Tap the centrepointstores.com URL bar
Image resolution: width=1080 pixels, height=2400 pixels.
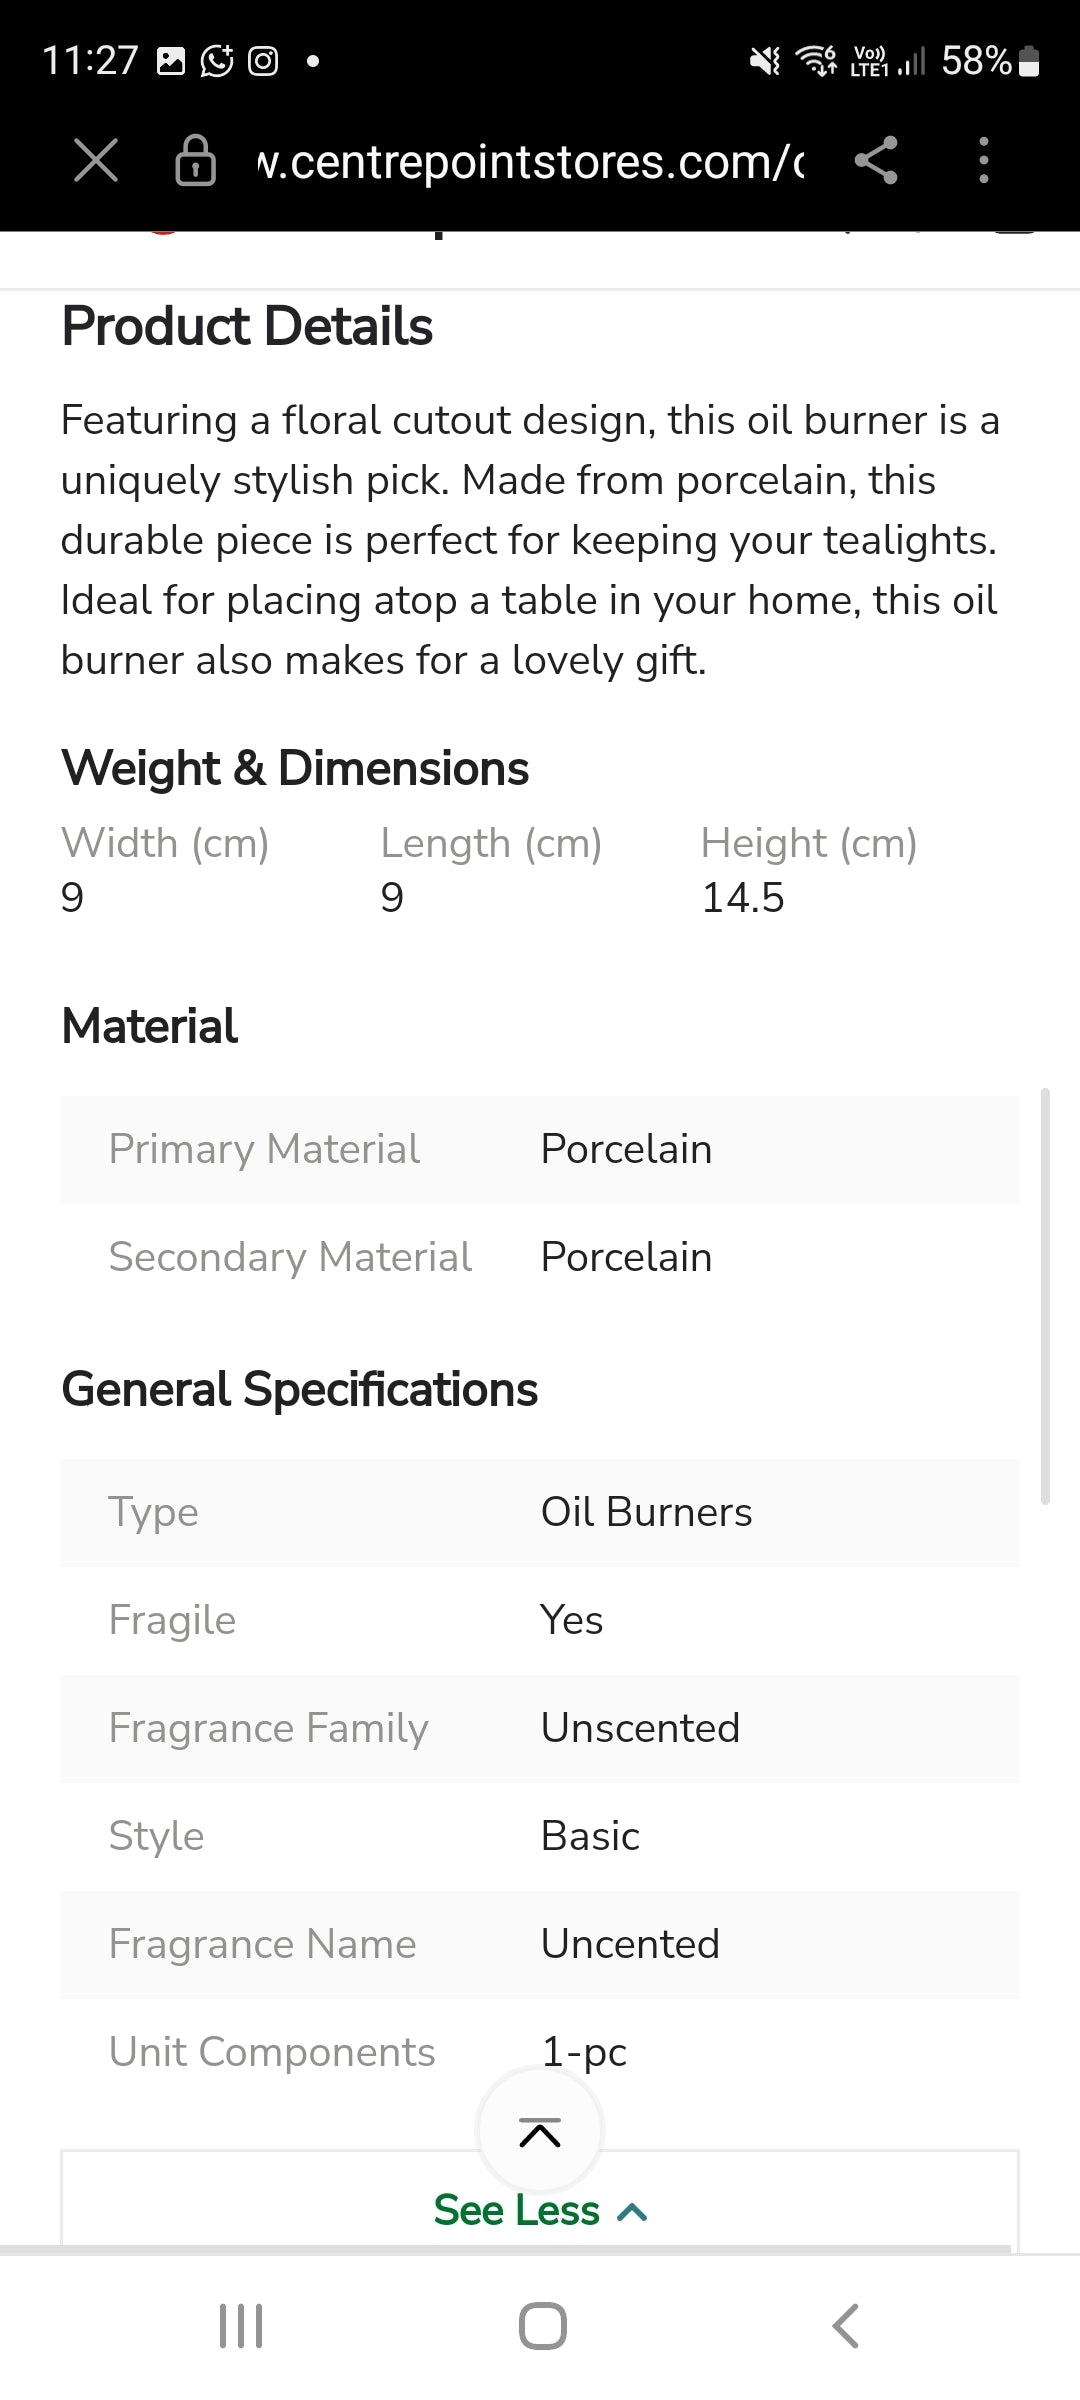530,162
